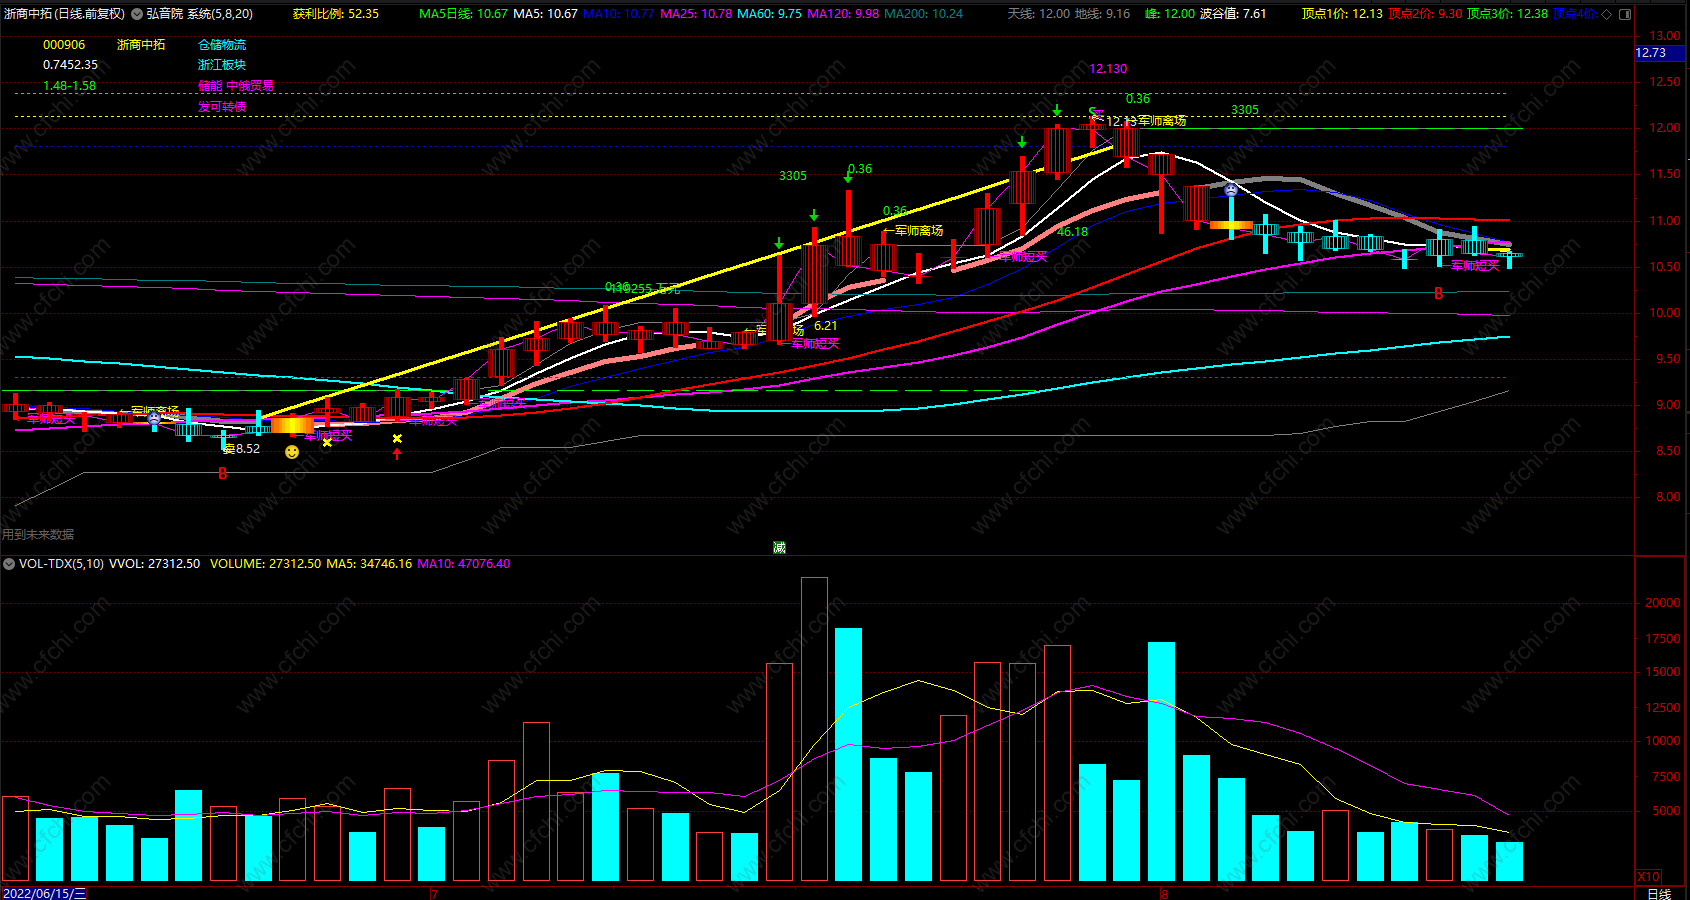This screenshot has width=1690, height=900.
Task: Click the '日线' period label at bottom right
Action: [1659, 893]
